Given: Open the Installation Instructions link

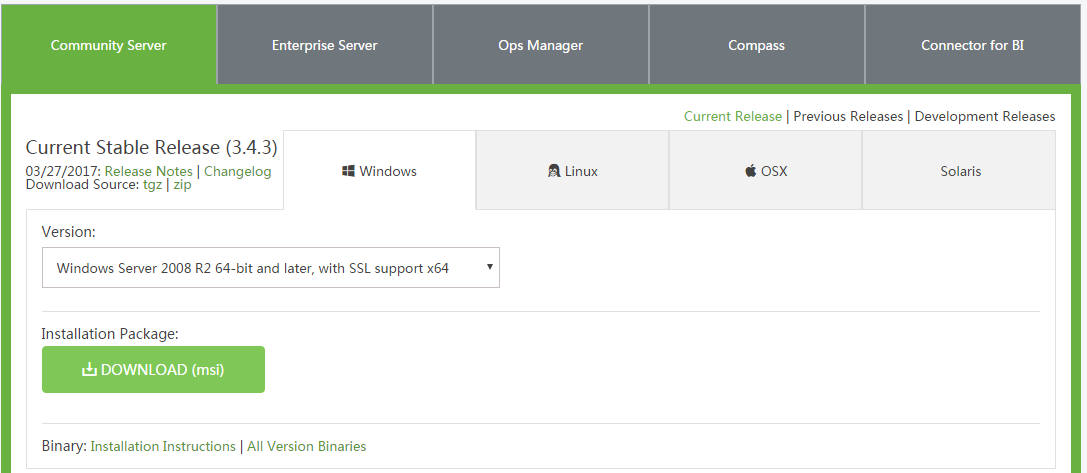Looking at the screenshot, I should tap(163, 447).
